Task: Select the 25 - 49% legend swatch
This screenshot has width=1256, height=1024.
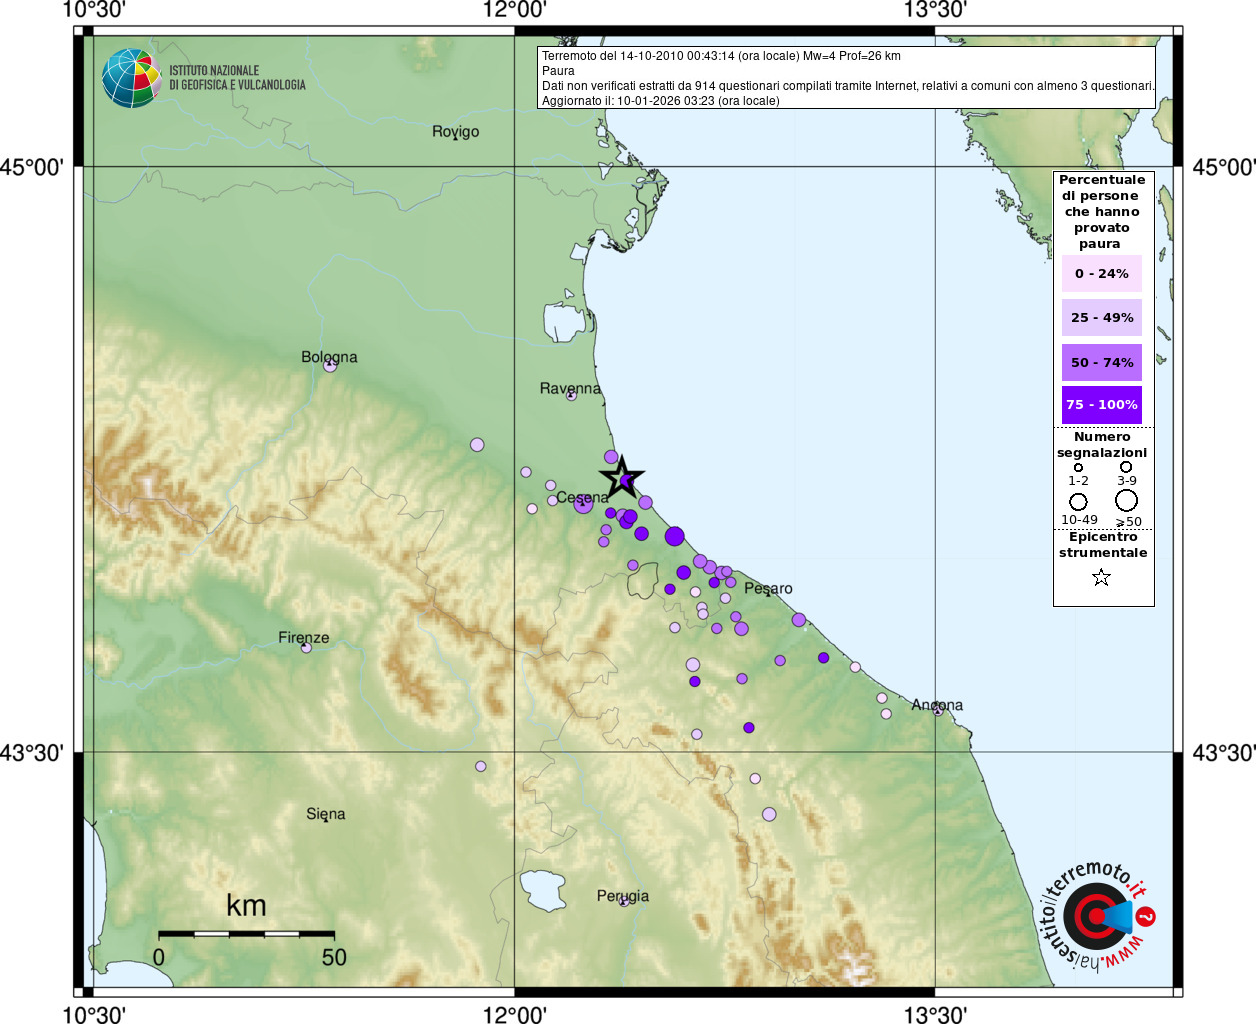Action: point(1101,318)
